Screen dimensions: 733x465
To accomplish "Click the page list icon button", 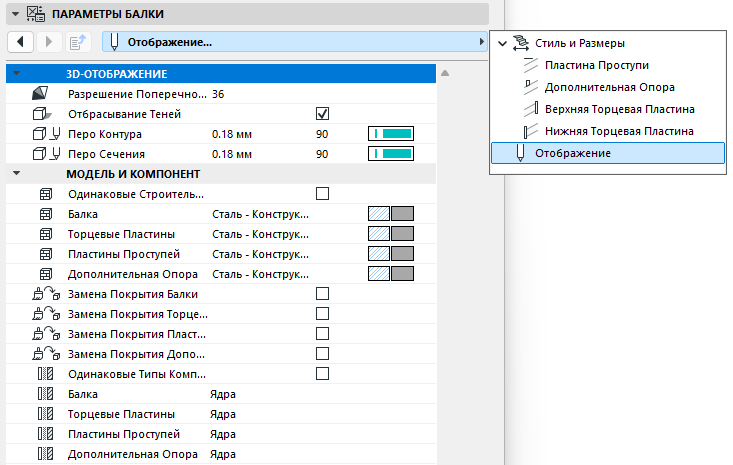I will pyautogui.click(x=77, y=42).
